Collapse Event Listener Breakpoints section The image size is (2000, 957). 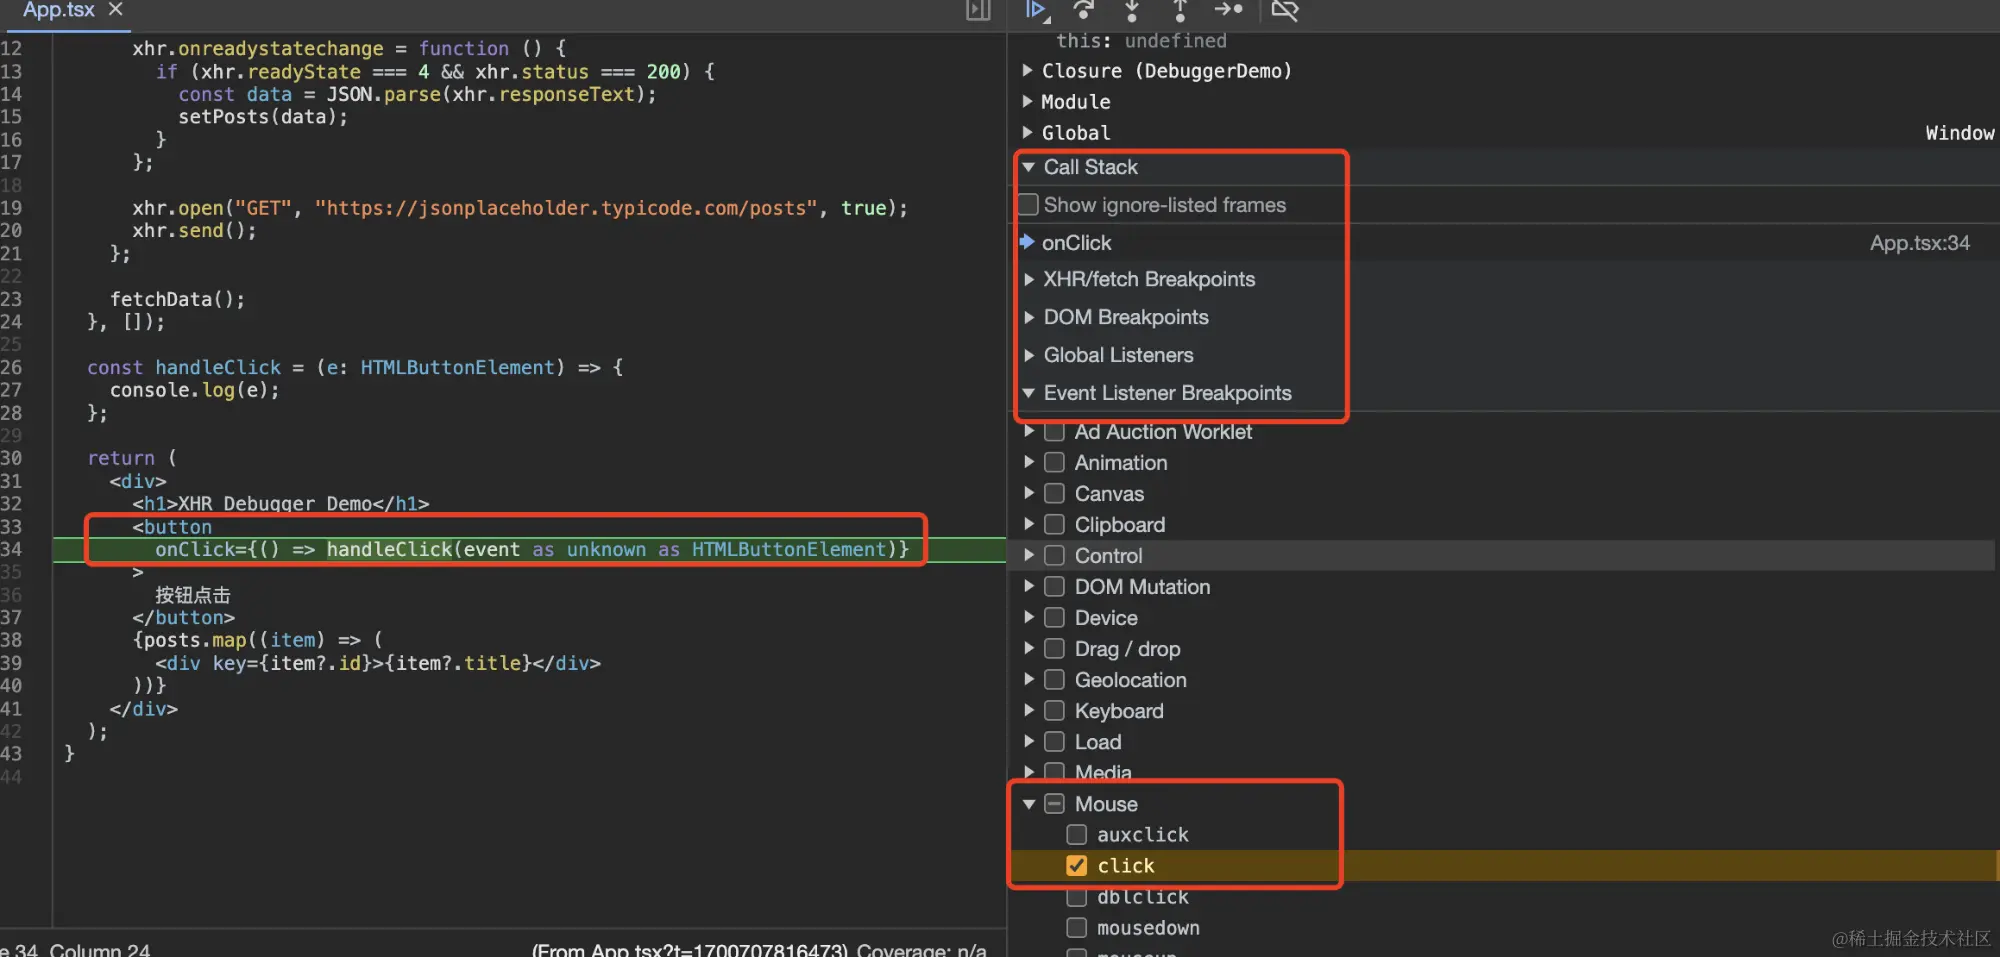pos(1028,394)
